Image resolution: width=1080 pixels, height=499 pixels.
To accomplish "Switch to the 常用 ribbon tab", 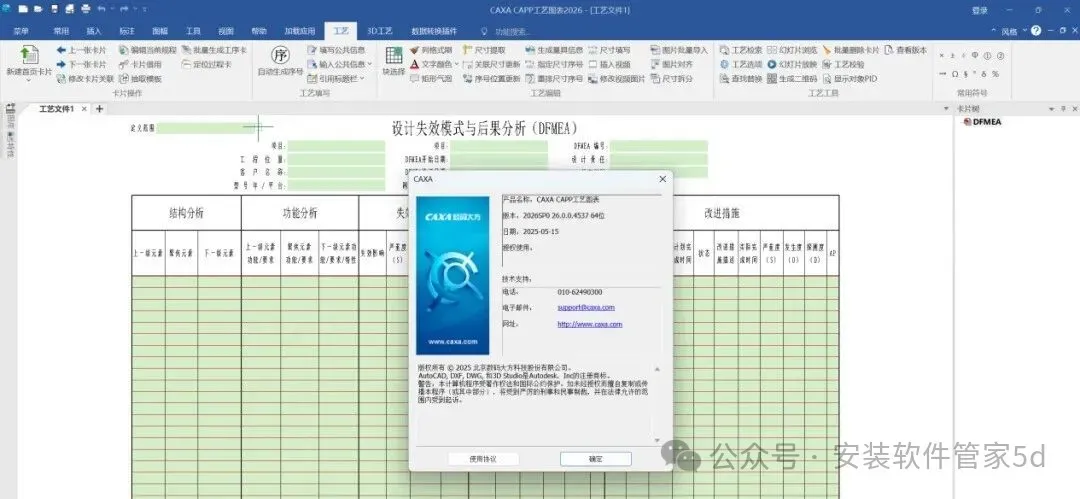I will pos(61,31).
